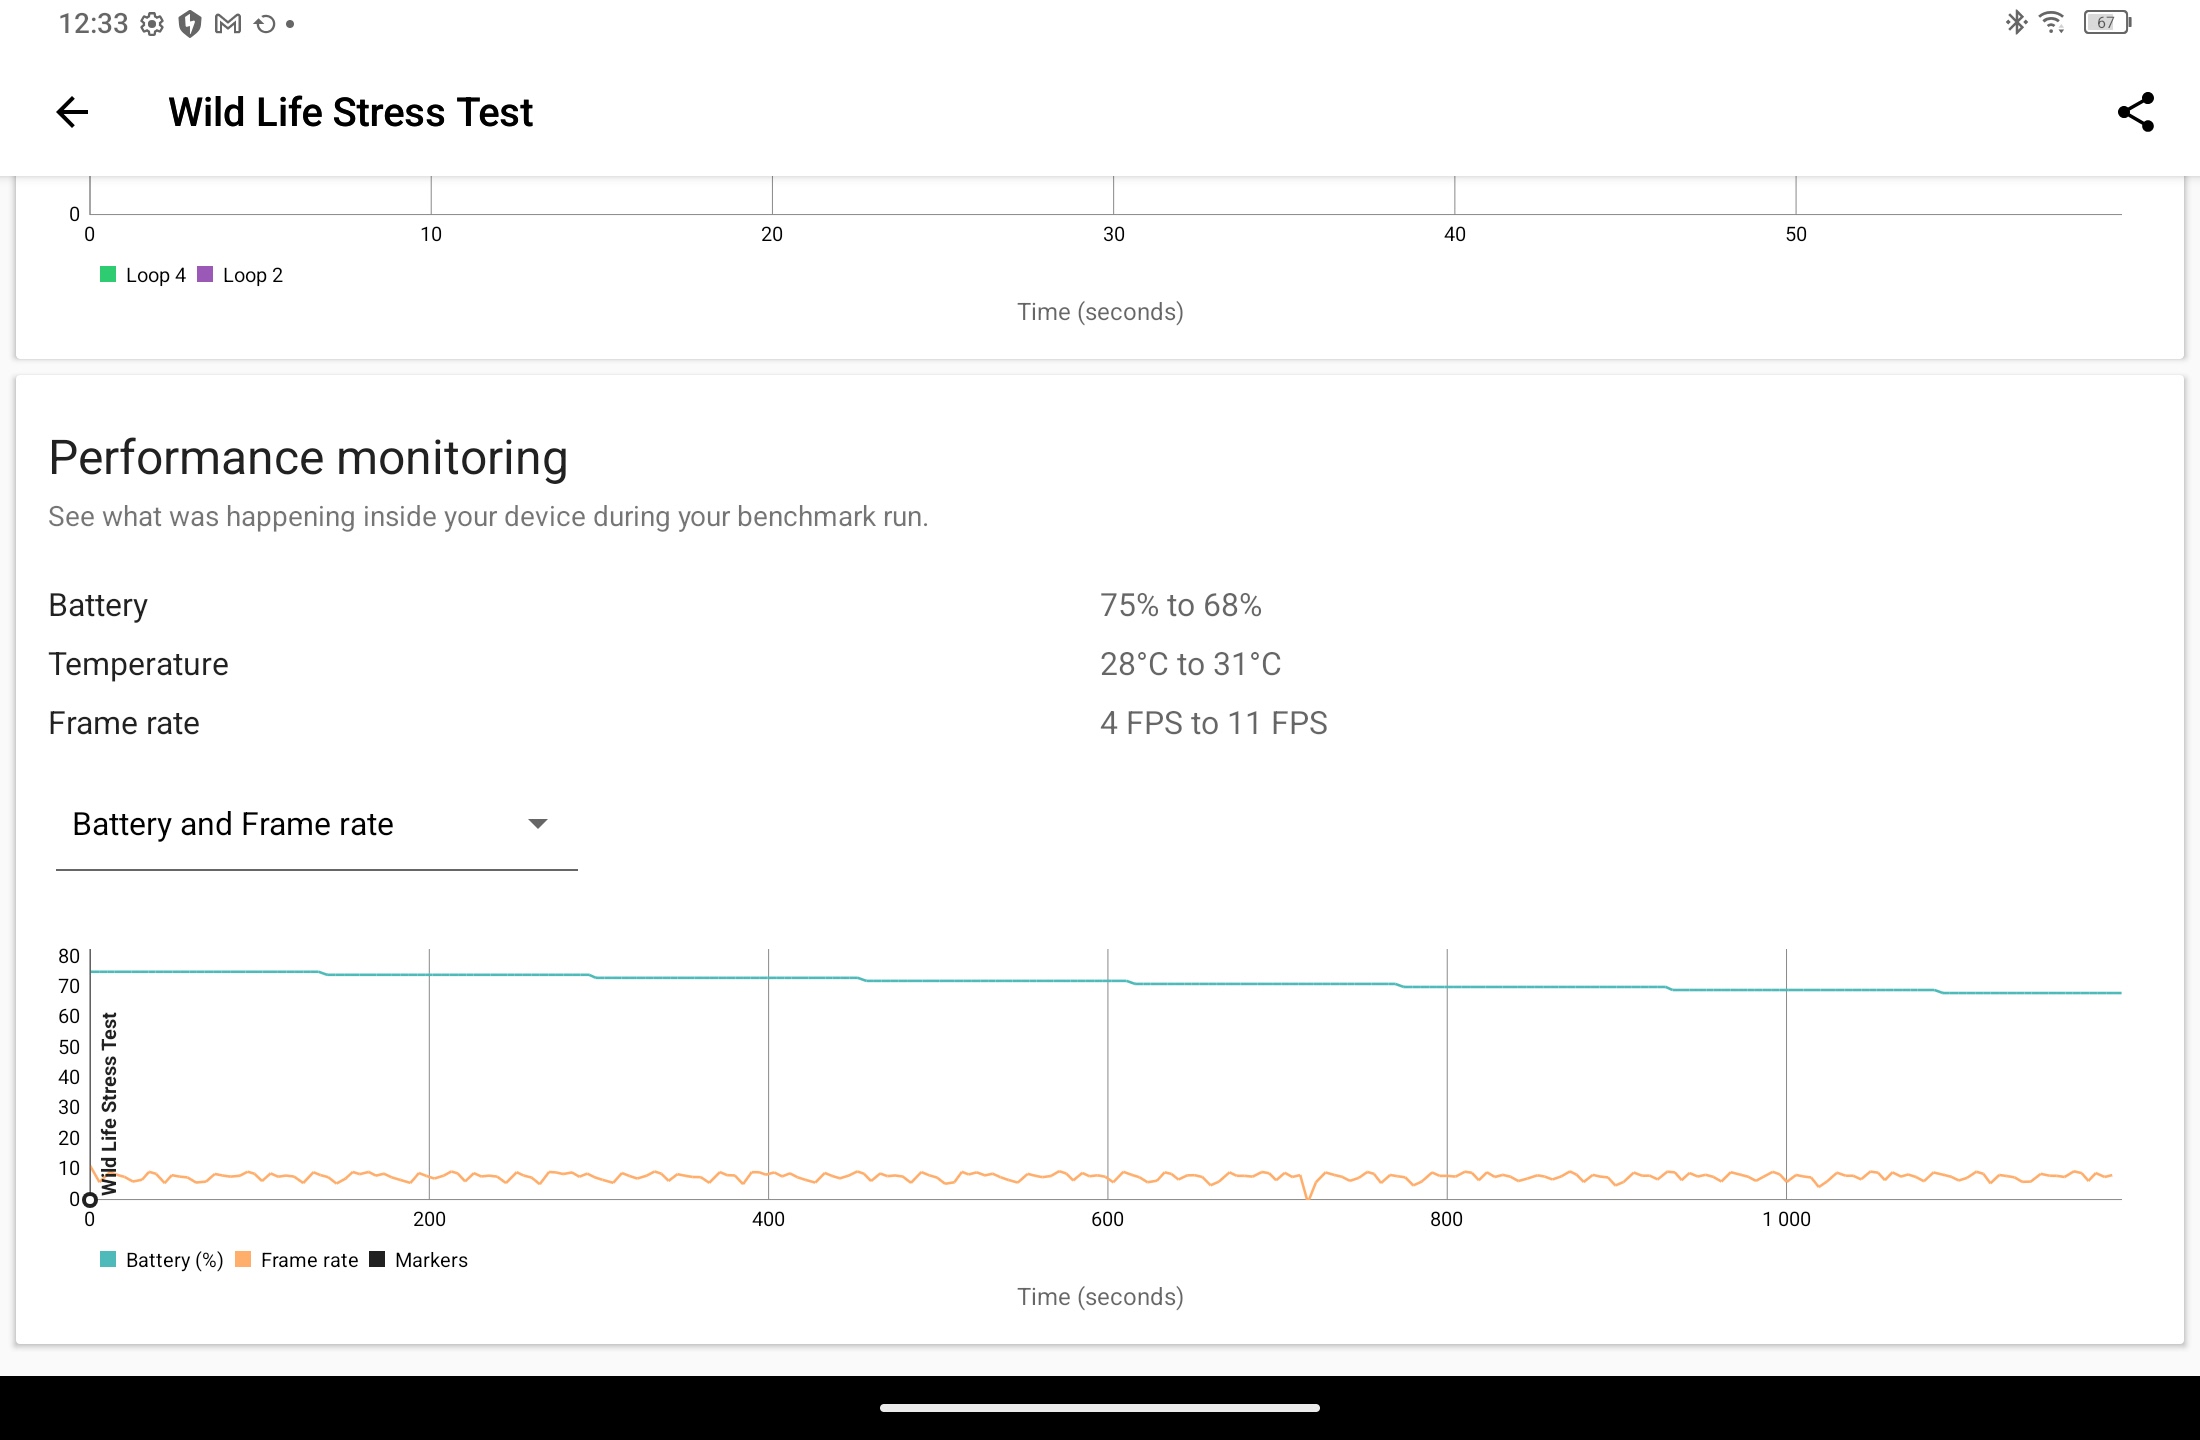Open Battery and Frame rate chart selector
This screenshot has width=2200, height=1440.
317,825
